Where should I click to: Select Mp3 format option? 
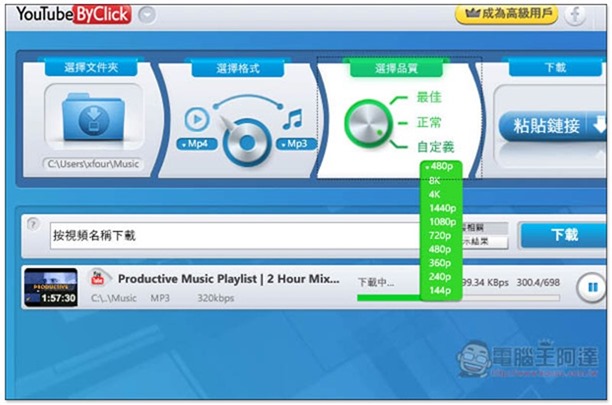click(x=300, y=144)
